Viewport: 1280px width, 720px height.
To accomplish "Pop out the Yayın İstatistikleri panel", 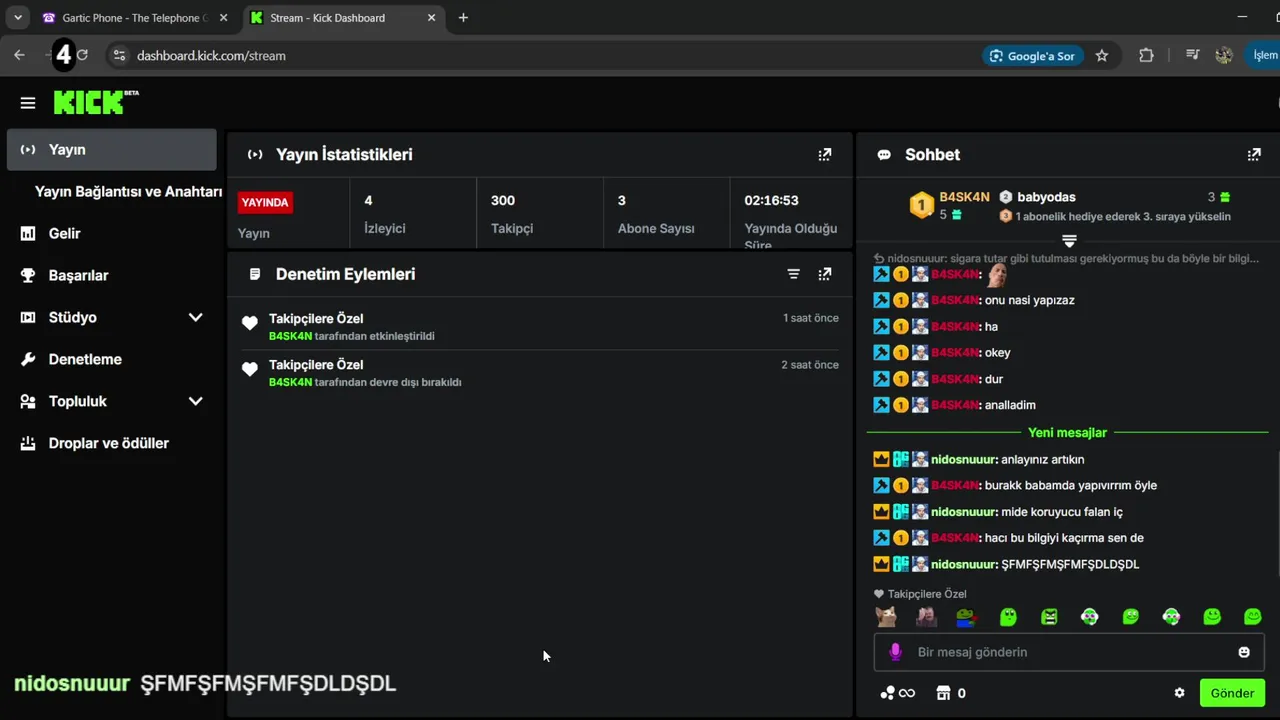I will tap(825, 155).
